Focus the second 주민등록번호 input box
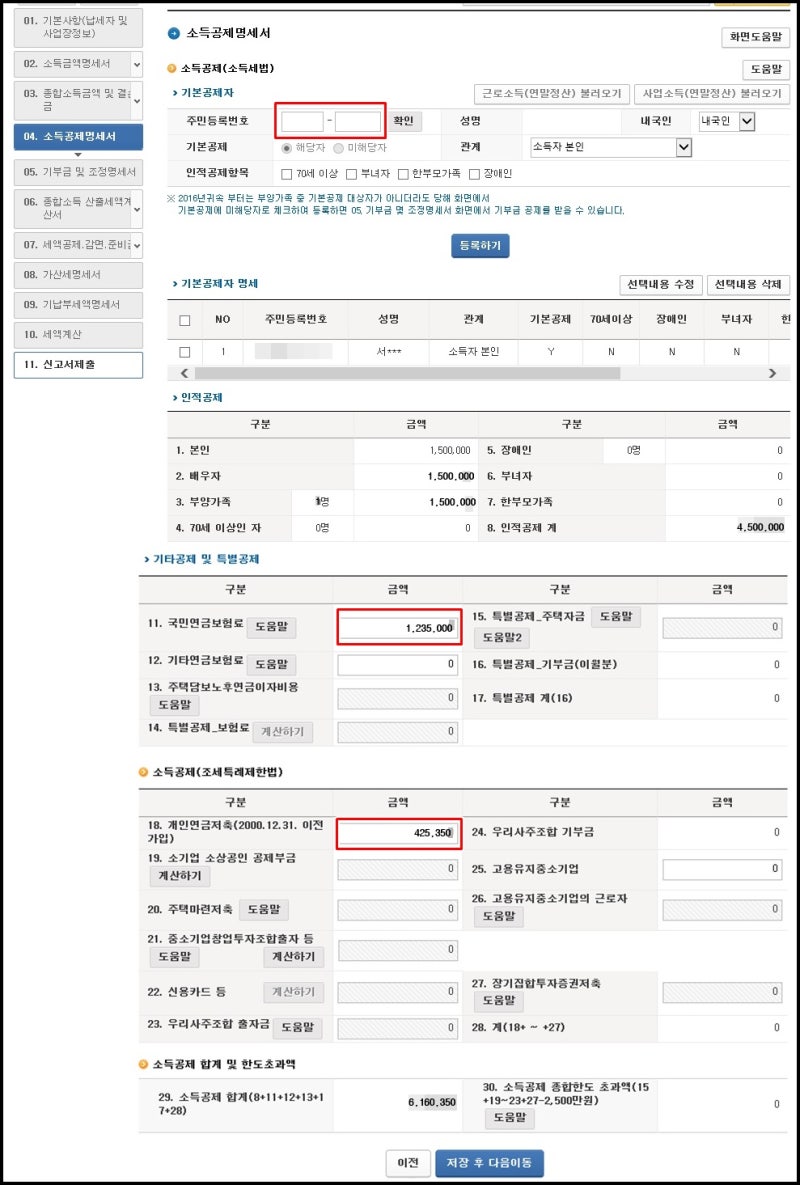Viewport: 800px width, 1185px height. tap(357, 122)
